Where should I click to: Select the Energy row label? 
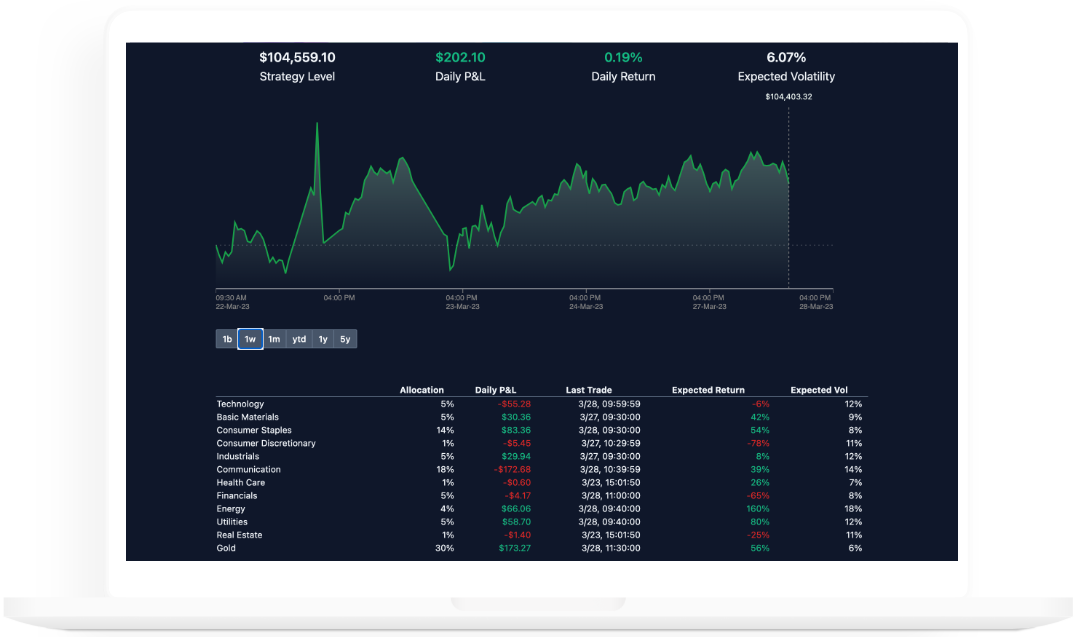(x=231, y=509)
